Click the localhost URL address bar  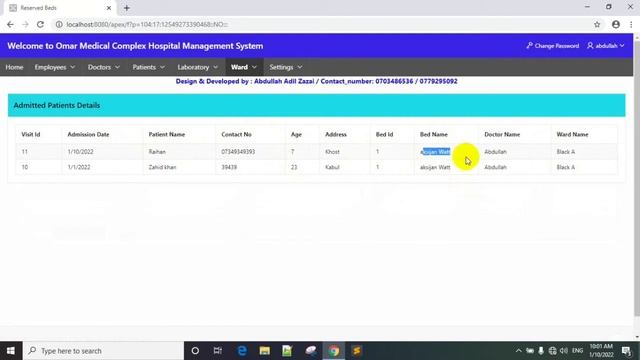[x=147, y=24]
